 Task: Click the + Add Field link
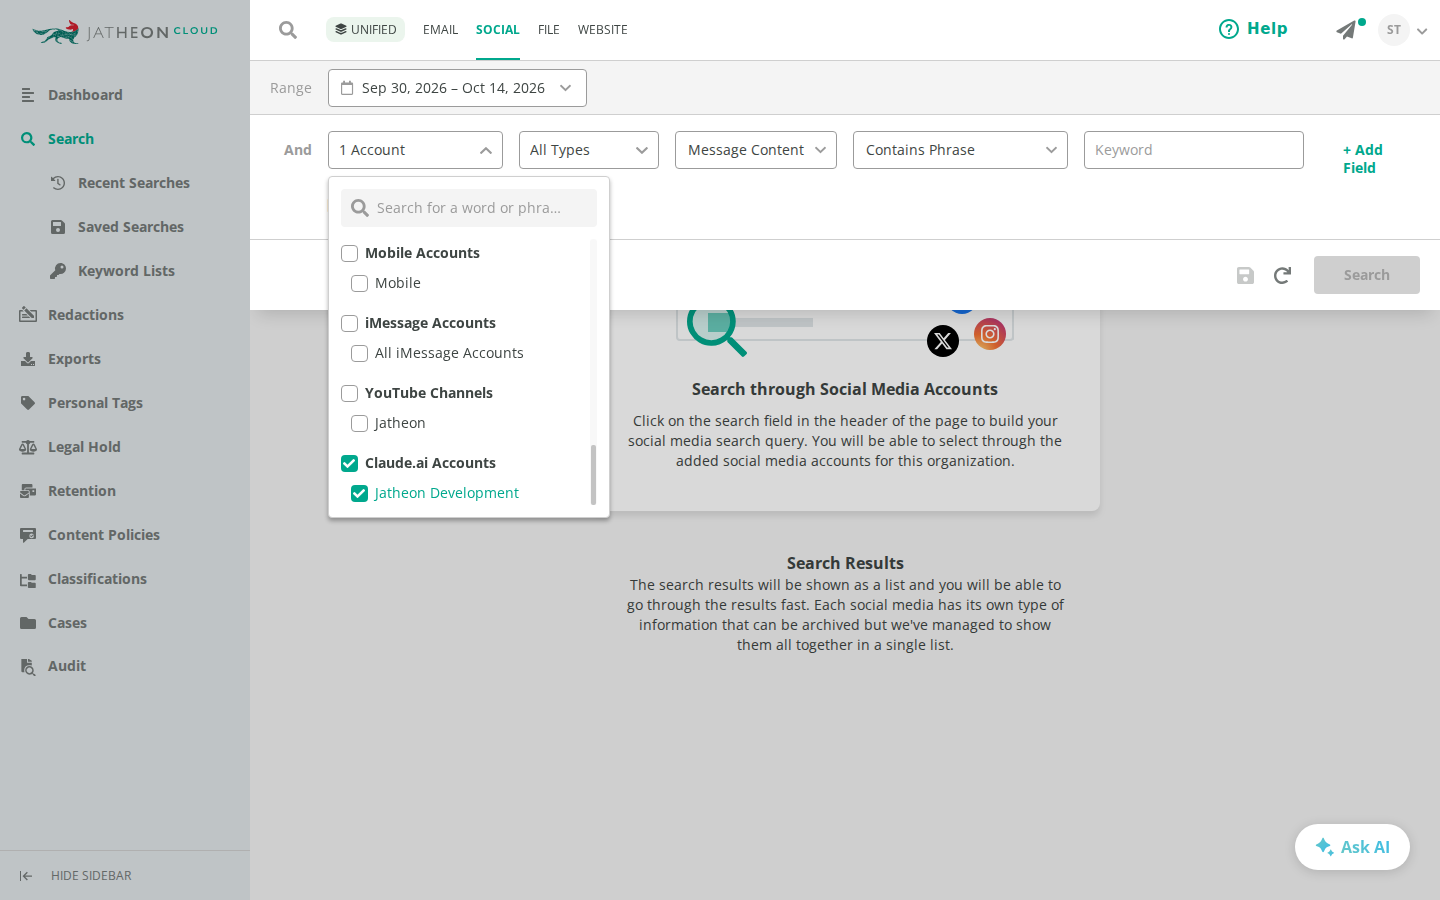[x=1363, y=159]
